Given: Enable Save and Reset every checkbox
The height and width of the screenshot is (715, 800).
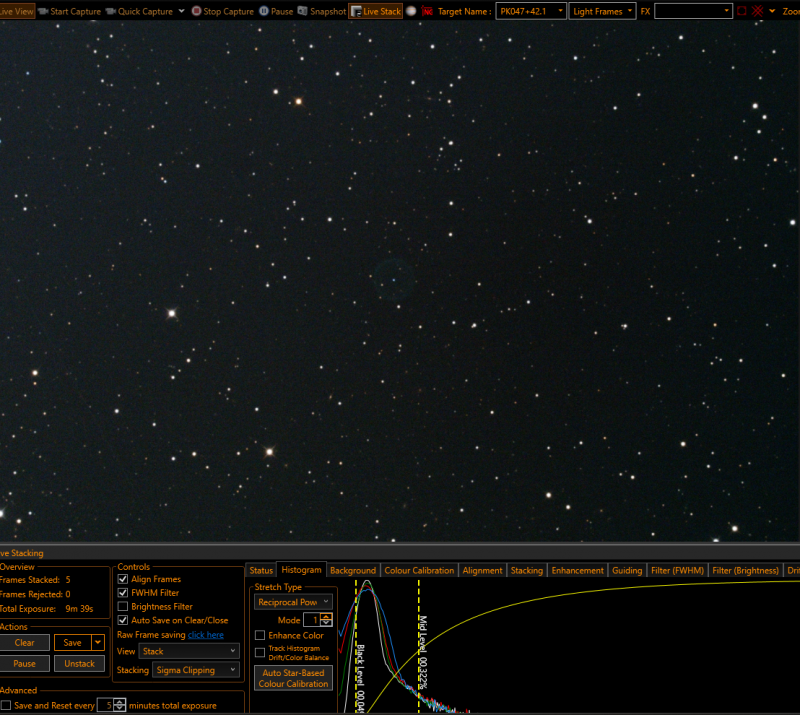Looking at the screenshot, I should [x=6, y=705].
